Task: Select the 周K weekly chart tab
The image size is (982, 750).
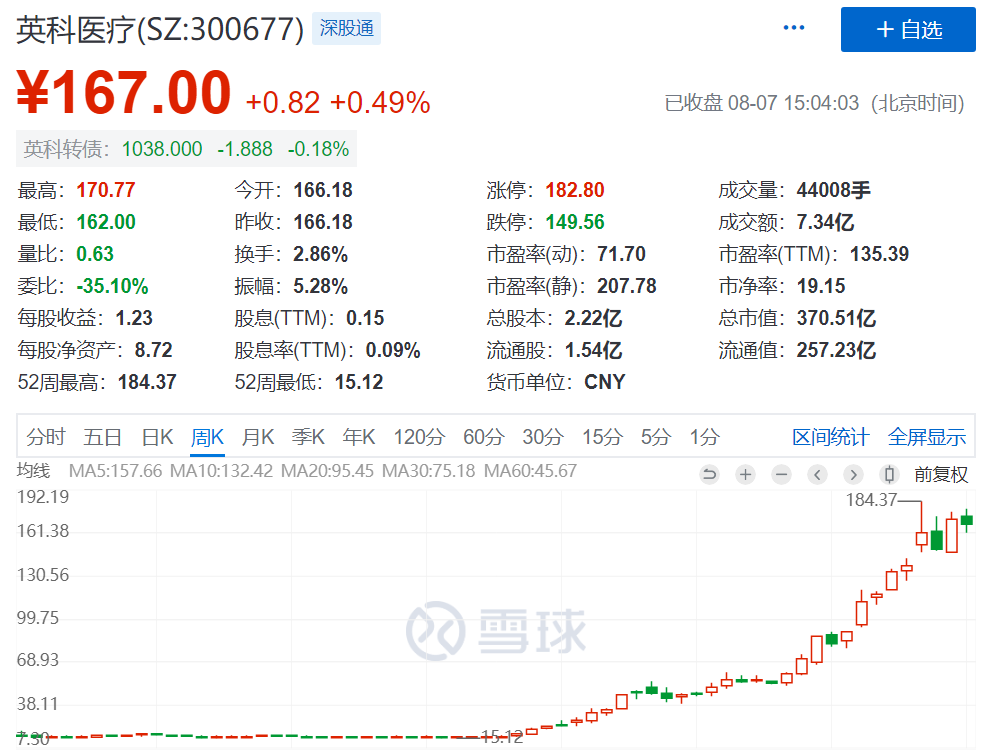Action: click(x=207, y=437)
